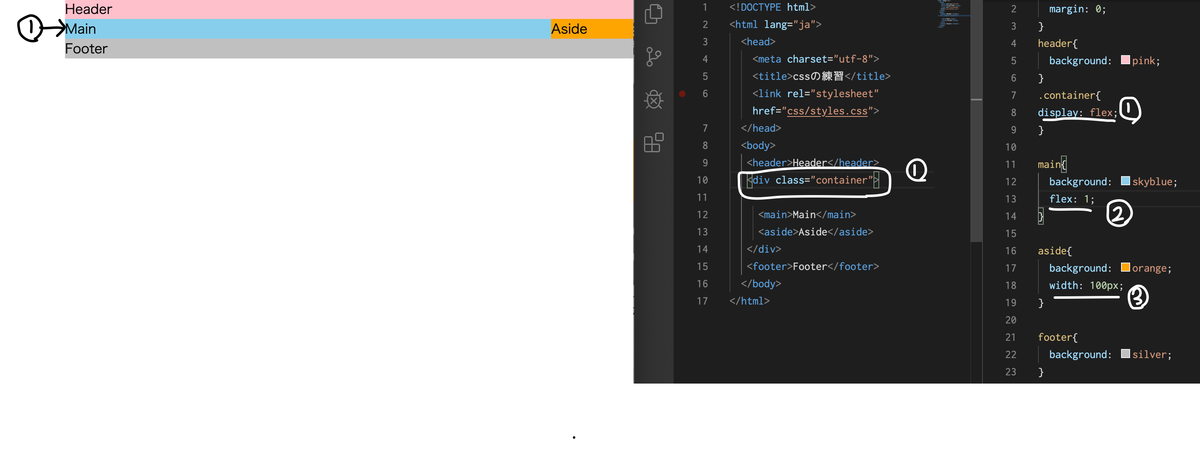Toggle the red breakpoint dot beside line 6
Image resolution: width=1200 pixels, height=456 pixels.
click(682, 93)
